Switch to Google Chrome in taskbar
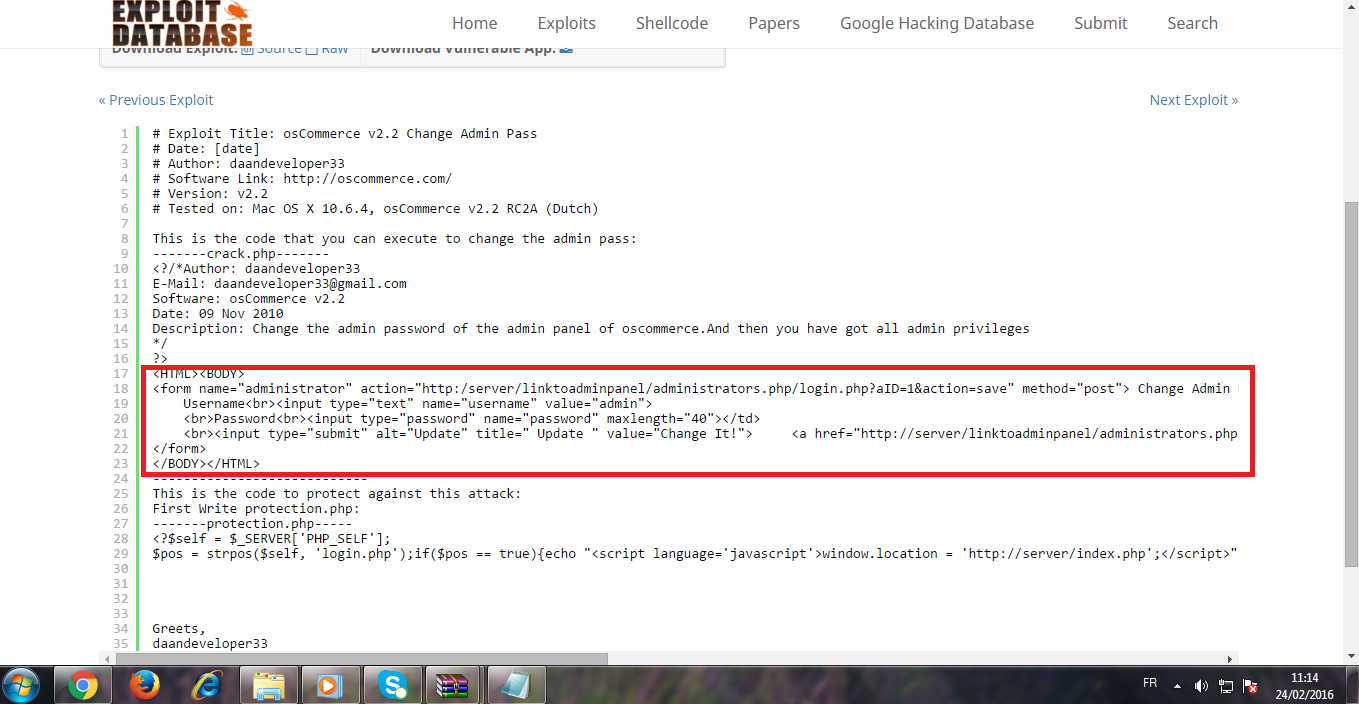The width and height of the screenshot is (1359, 704). (83, 686)
